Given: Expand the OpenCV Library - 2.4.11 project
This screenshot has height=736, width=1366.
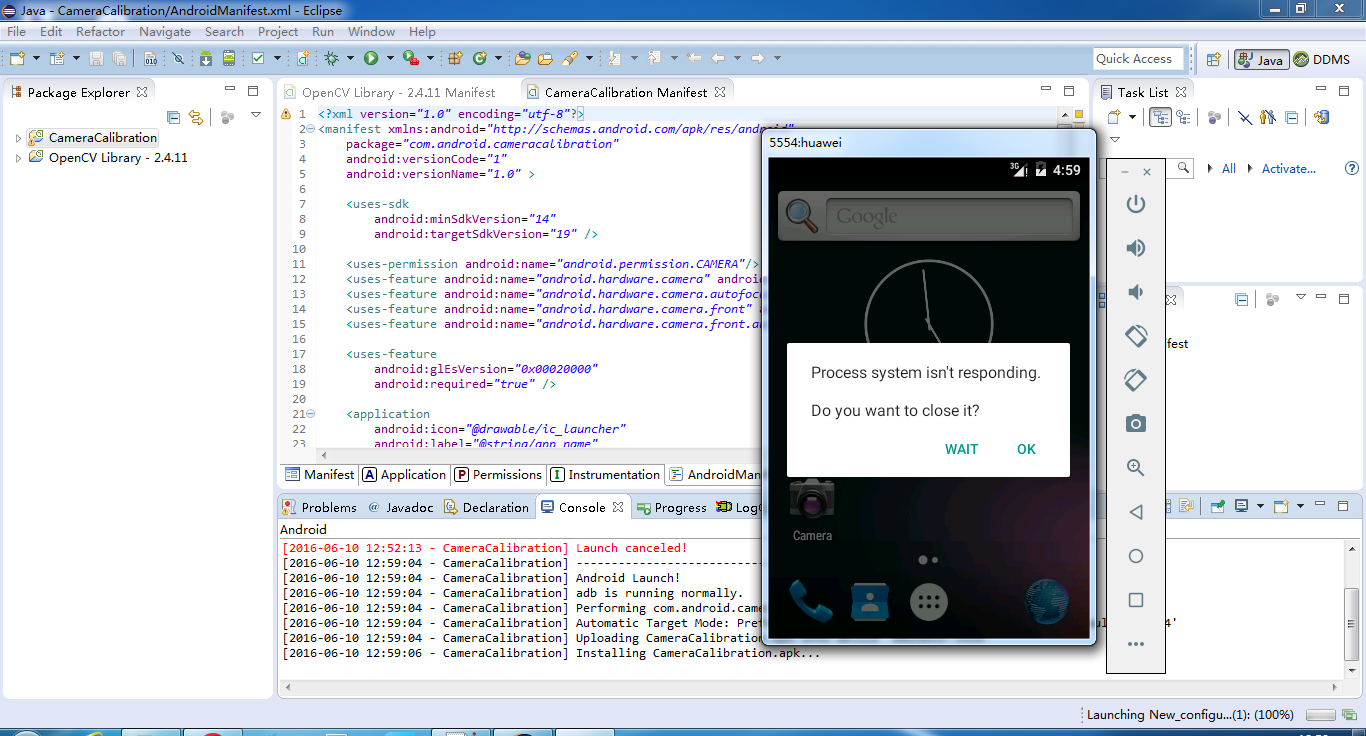Looking at the screenshot, I should 18,158.
